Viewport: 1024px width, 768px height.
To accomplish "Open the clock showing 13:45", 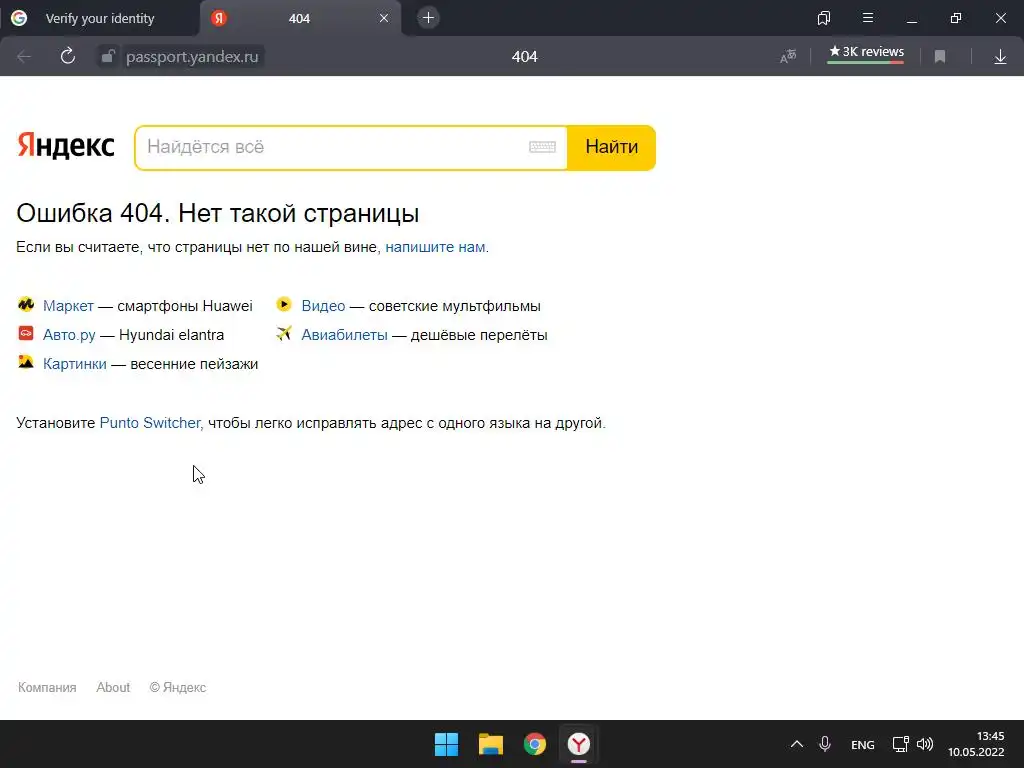I will pos(976,744).
